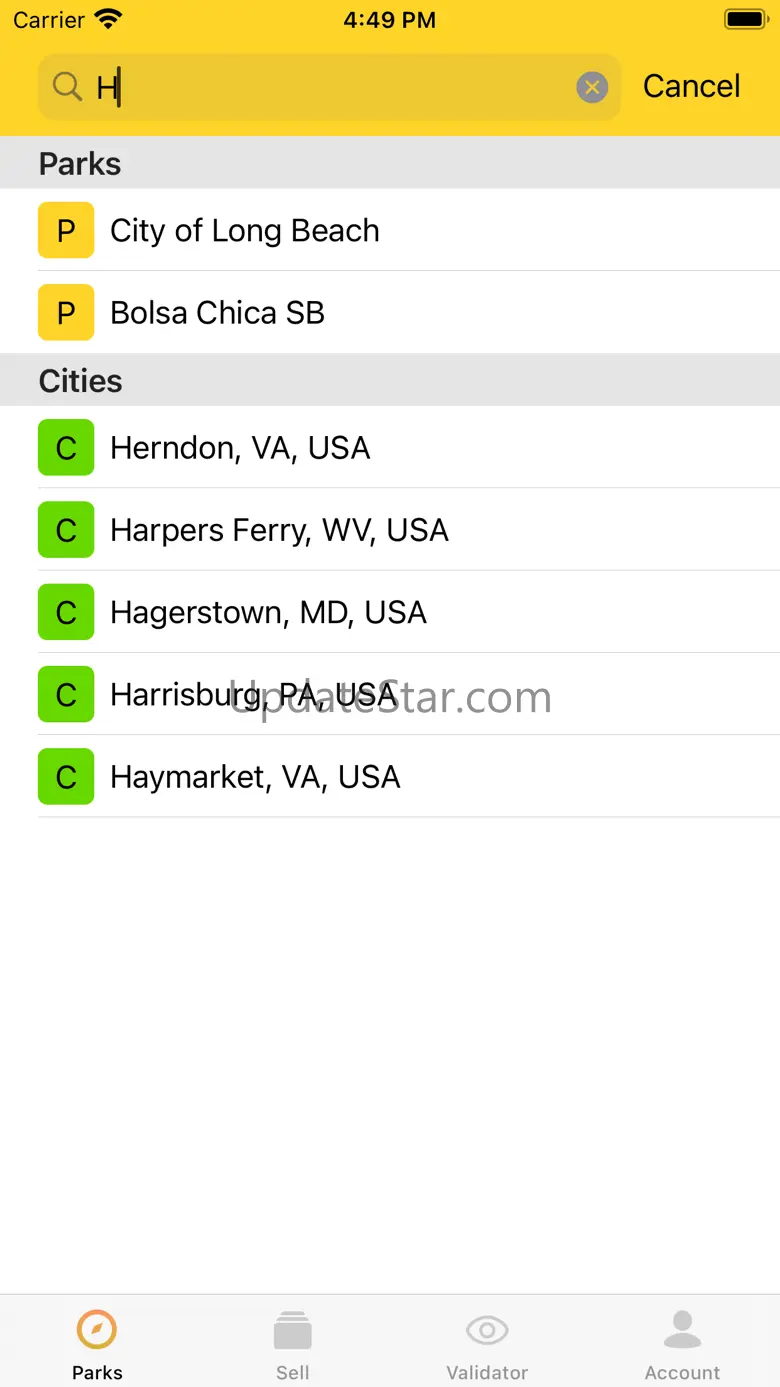Pick Haymarket, VA, USA city result

390,776
